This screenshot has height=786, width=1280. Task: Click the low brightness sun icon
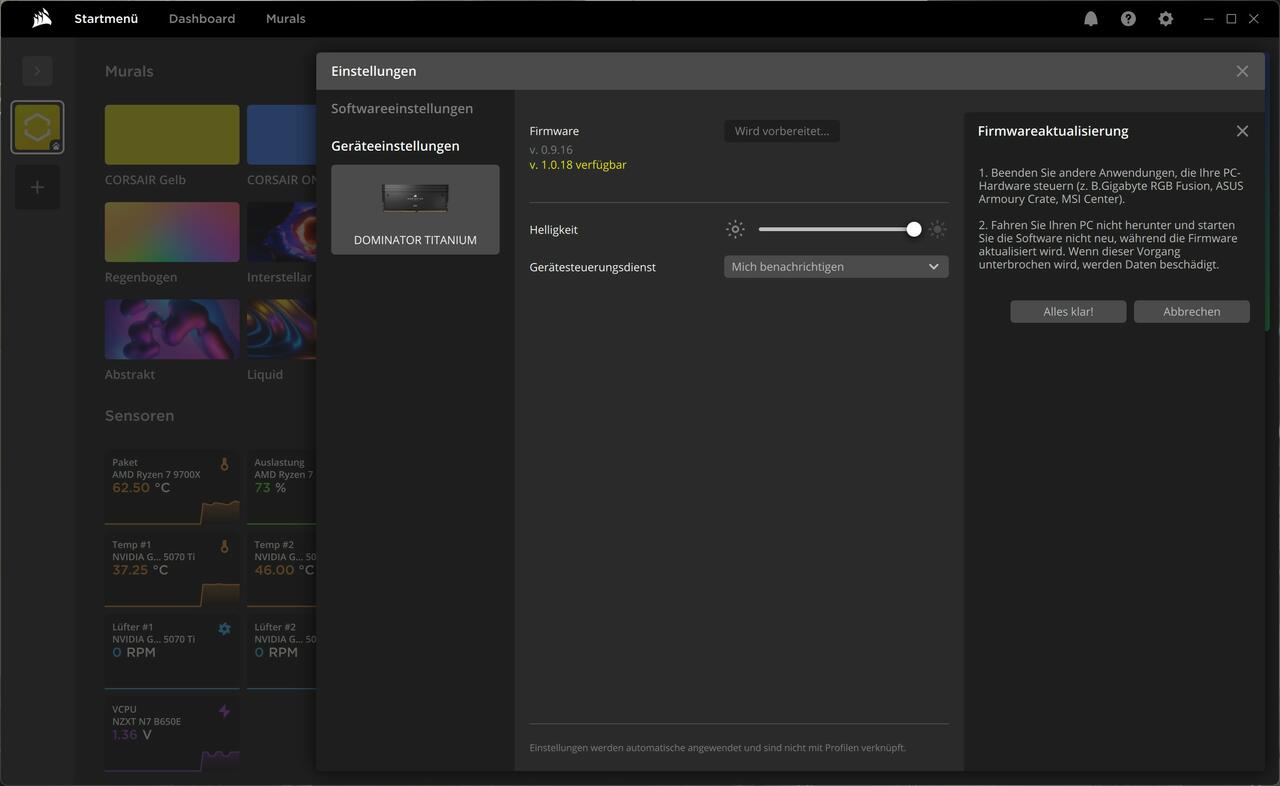[x=735, y=229]
